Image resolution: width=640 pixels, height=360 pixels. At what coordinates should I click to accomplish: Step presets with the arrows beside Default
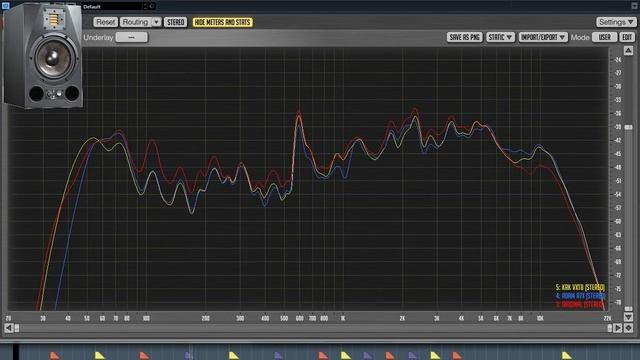coord(145,7)
